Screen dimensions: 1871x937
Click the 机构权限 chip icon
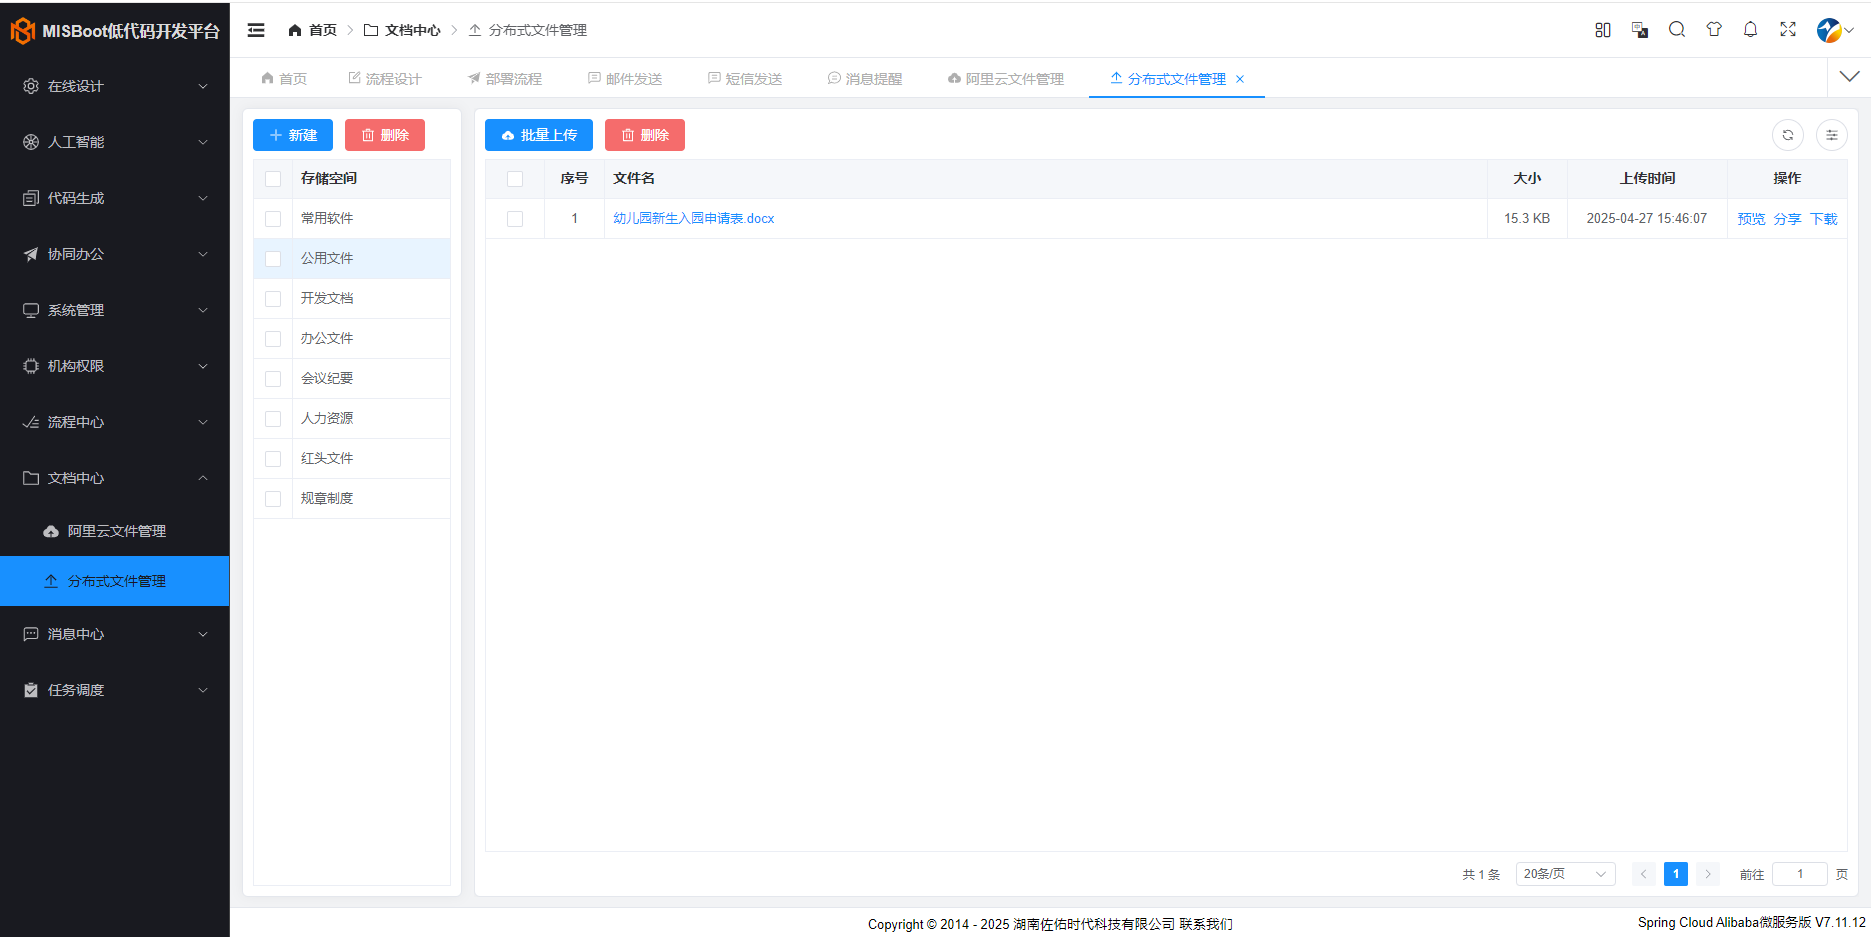31,366
